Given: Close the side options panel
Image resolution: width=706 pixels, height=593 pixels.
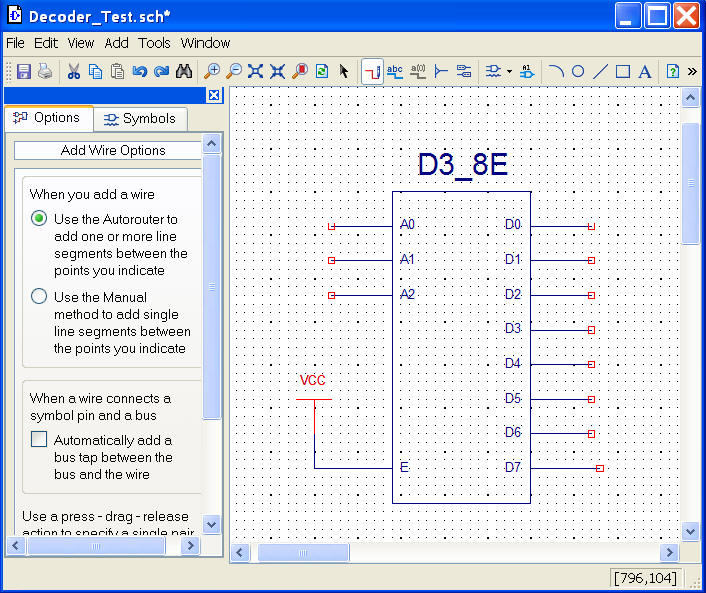Looking at the screenshot, I should pyautogui.click(x=214, y=95).
